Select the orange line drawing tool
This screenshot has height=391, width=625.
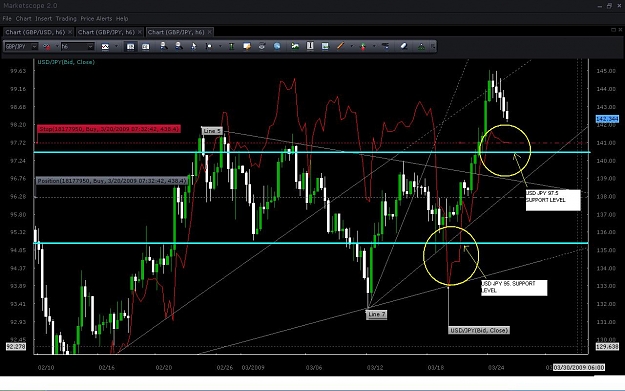340,46
